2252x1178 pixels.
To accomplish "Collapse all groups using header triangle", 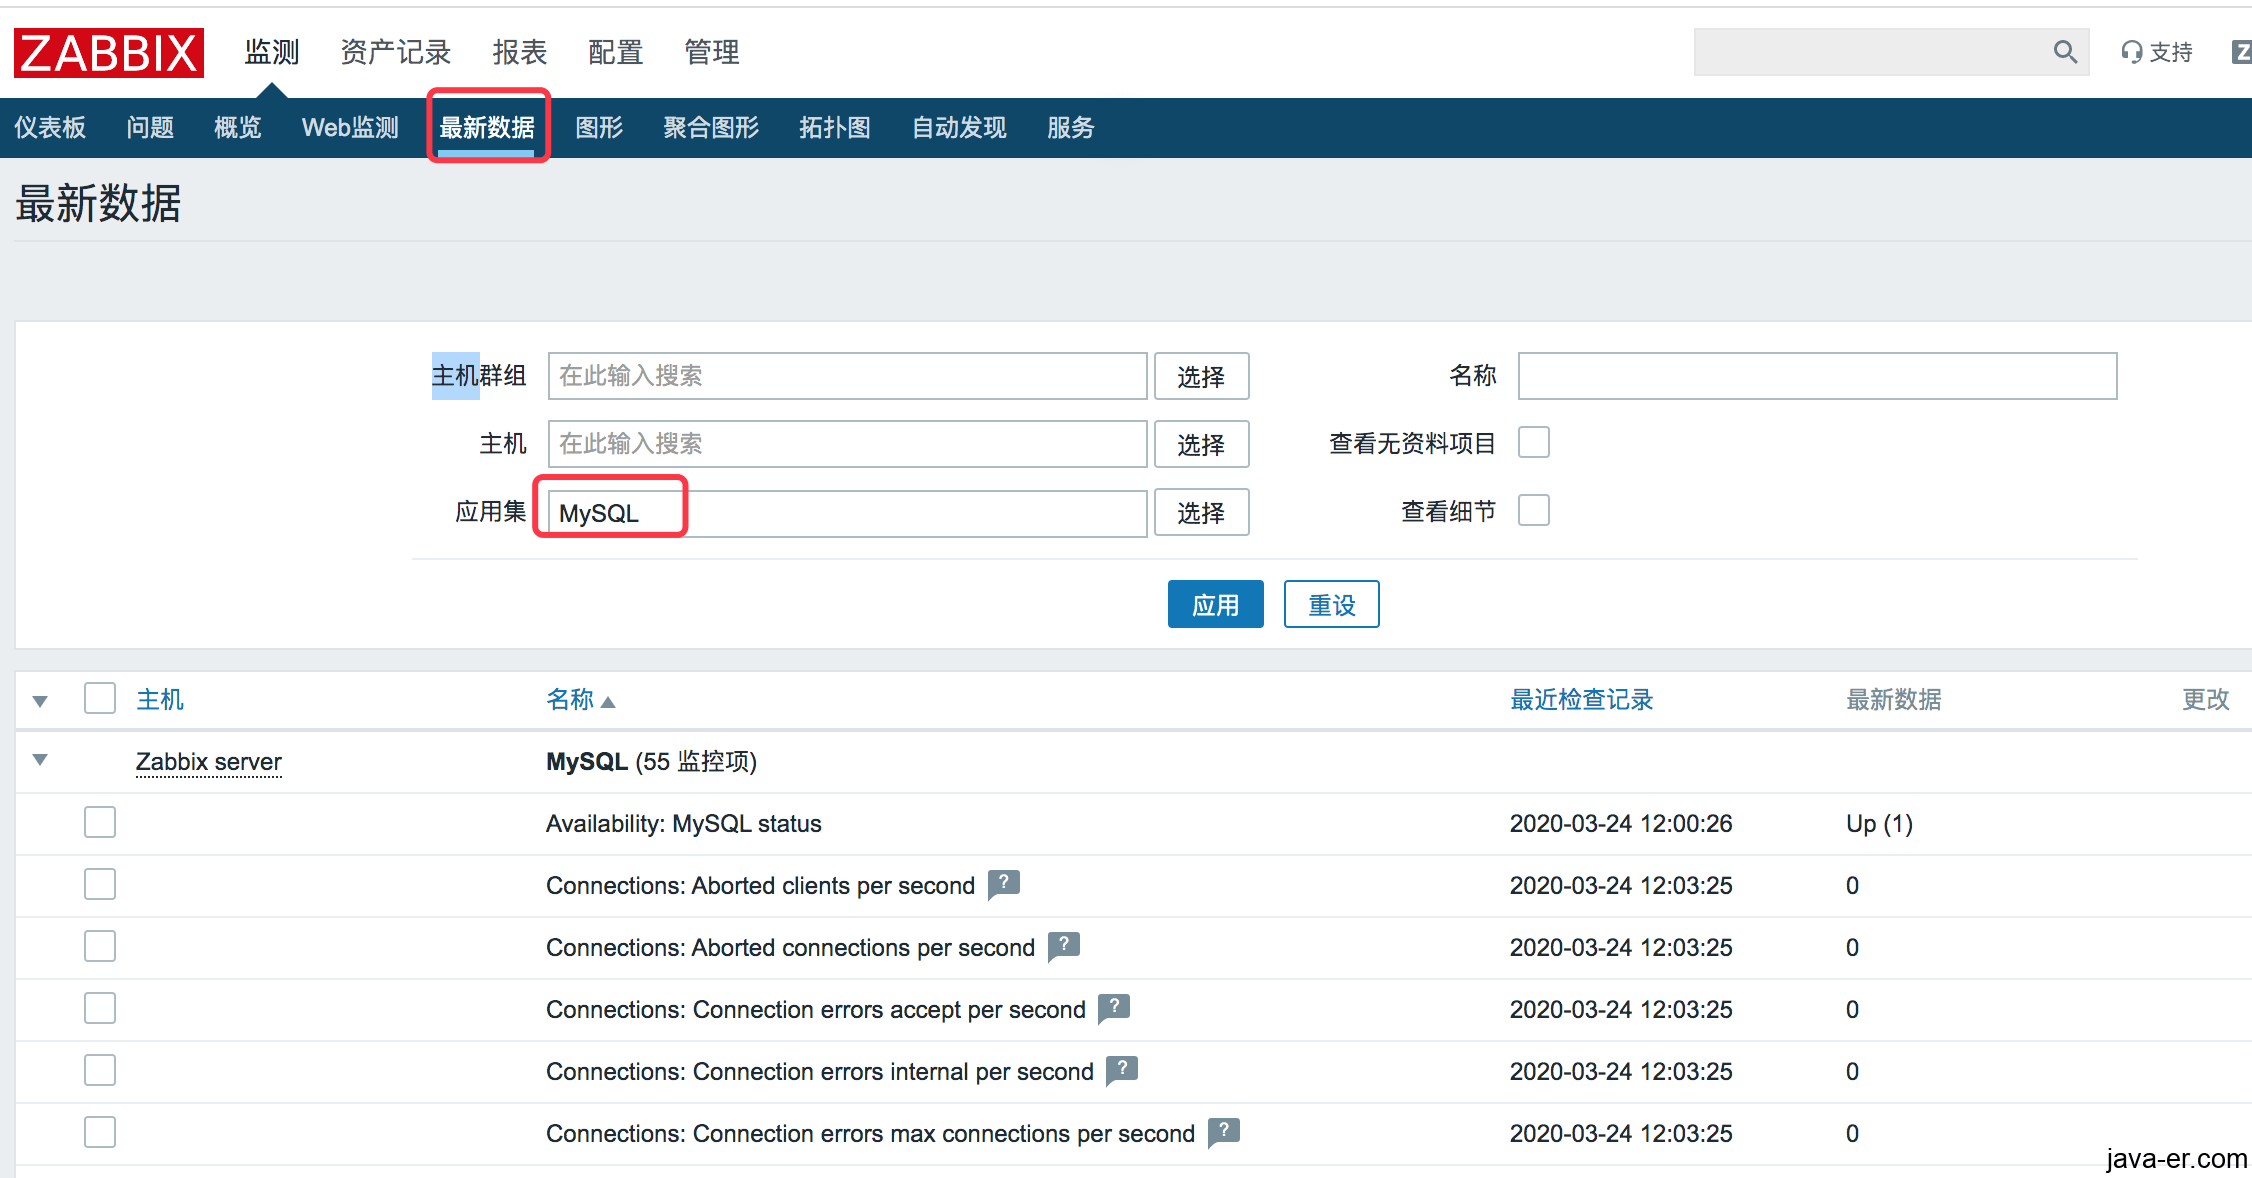I will coord(40,701).
